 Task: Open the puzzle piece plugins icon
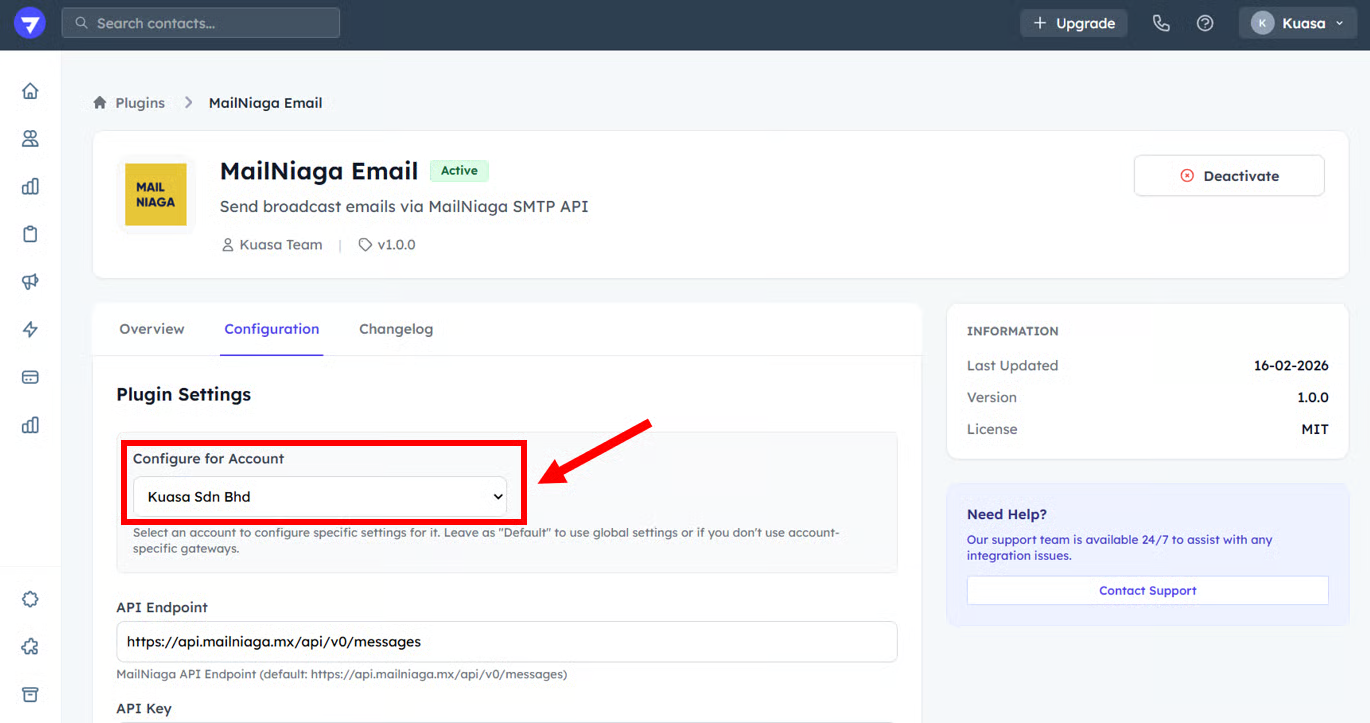[30, 647]
